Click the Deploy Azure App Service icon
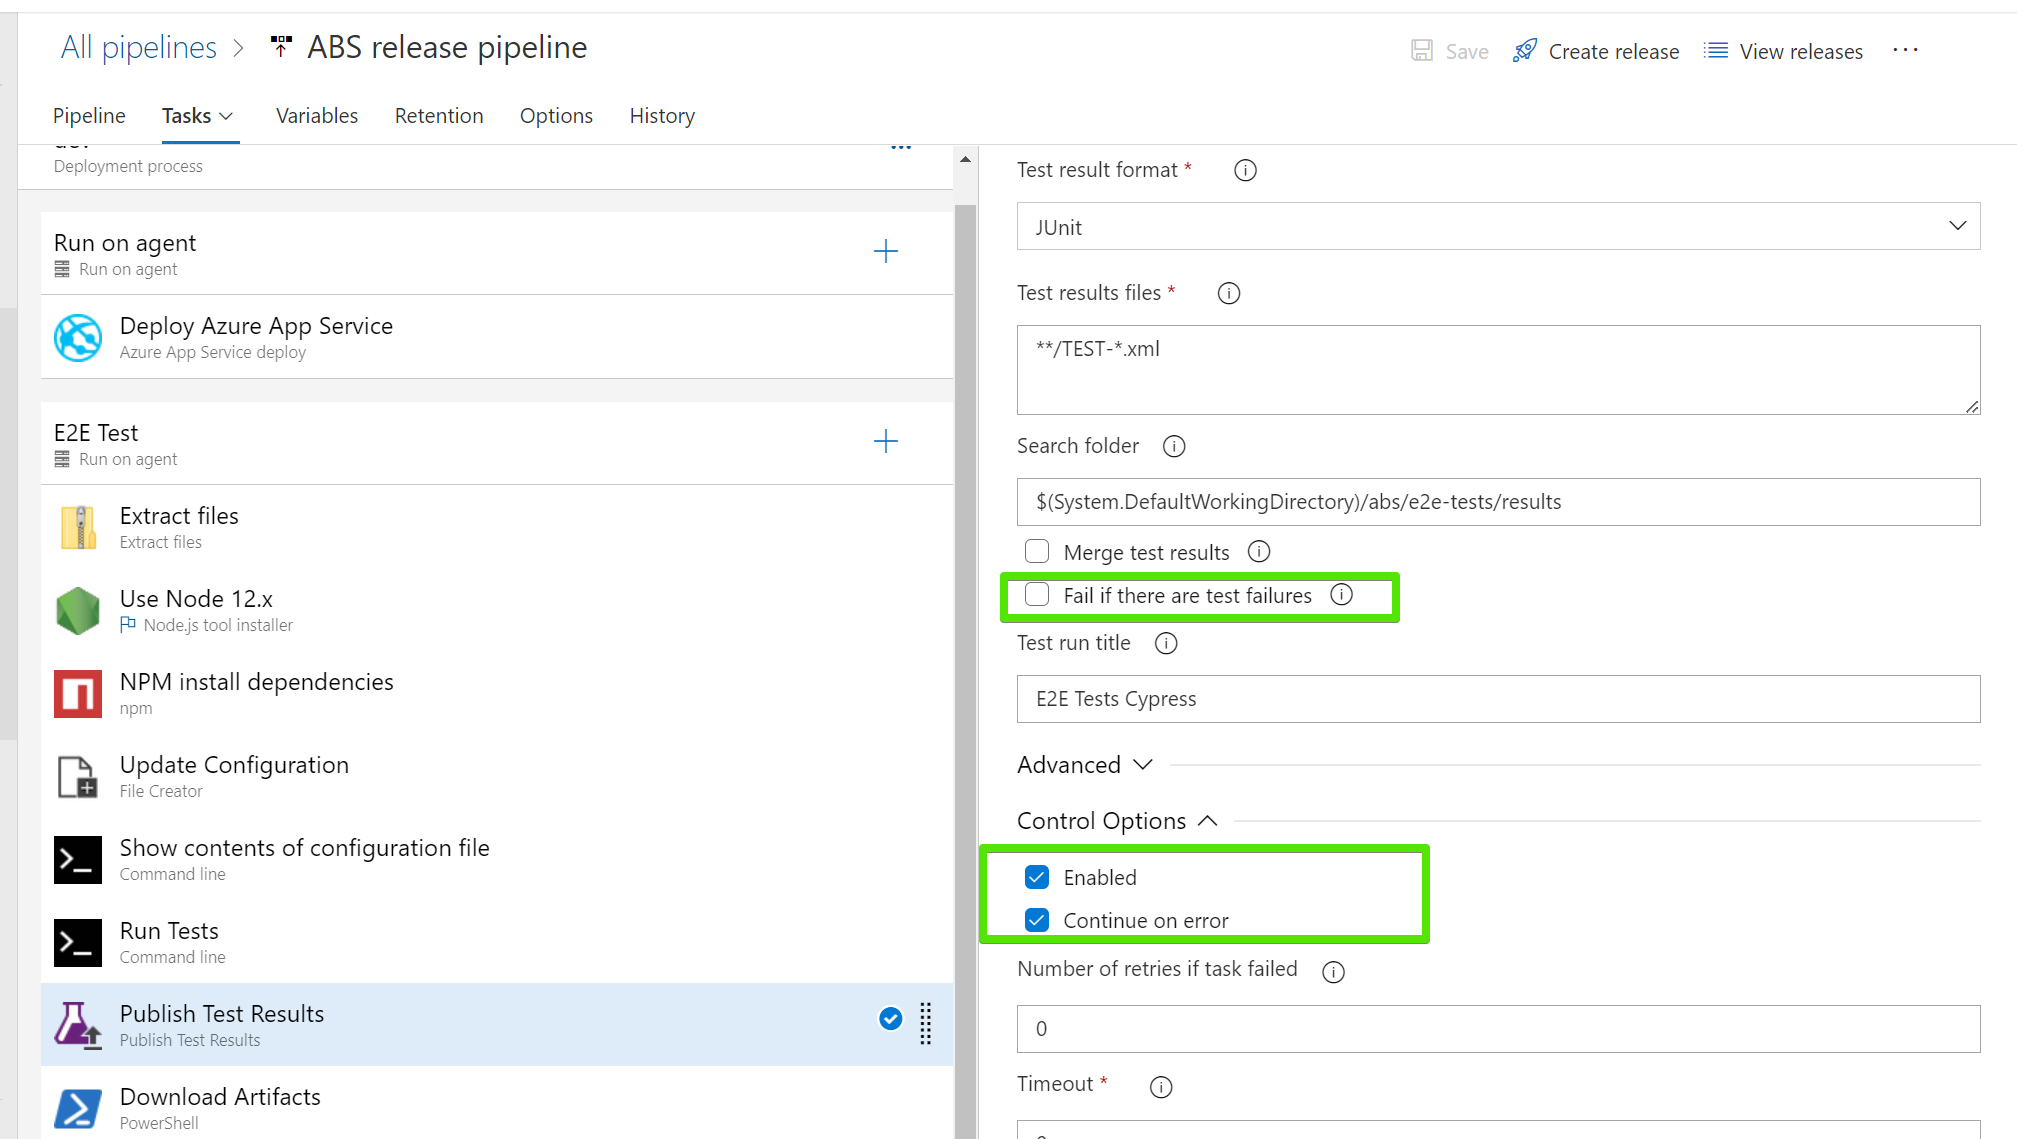Screen dimensions: 2017x1139 pyautogui.click(x=78, y=338)
